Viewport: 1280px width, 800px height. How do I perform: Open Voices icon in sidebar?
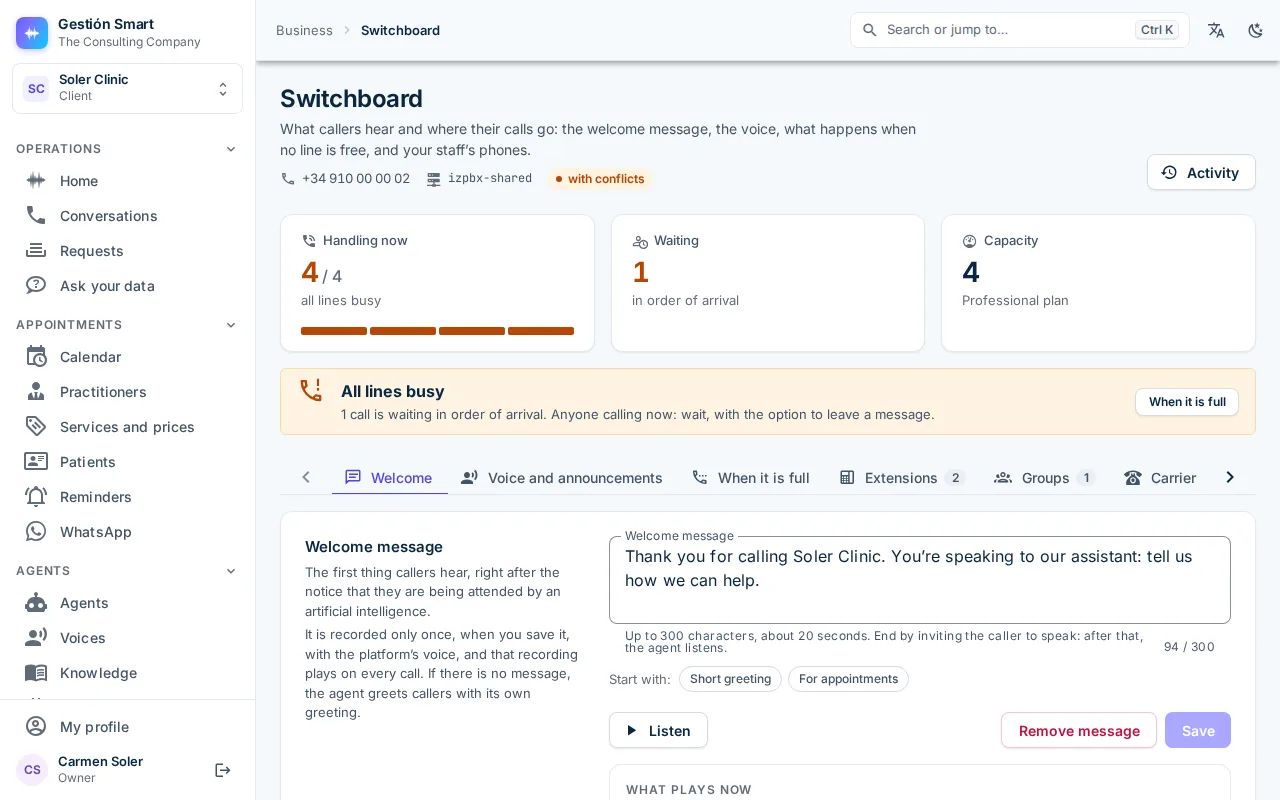pyautogui.click(x=36, y=638)
